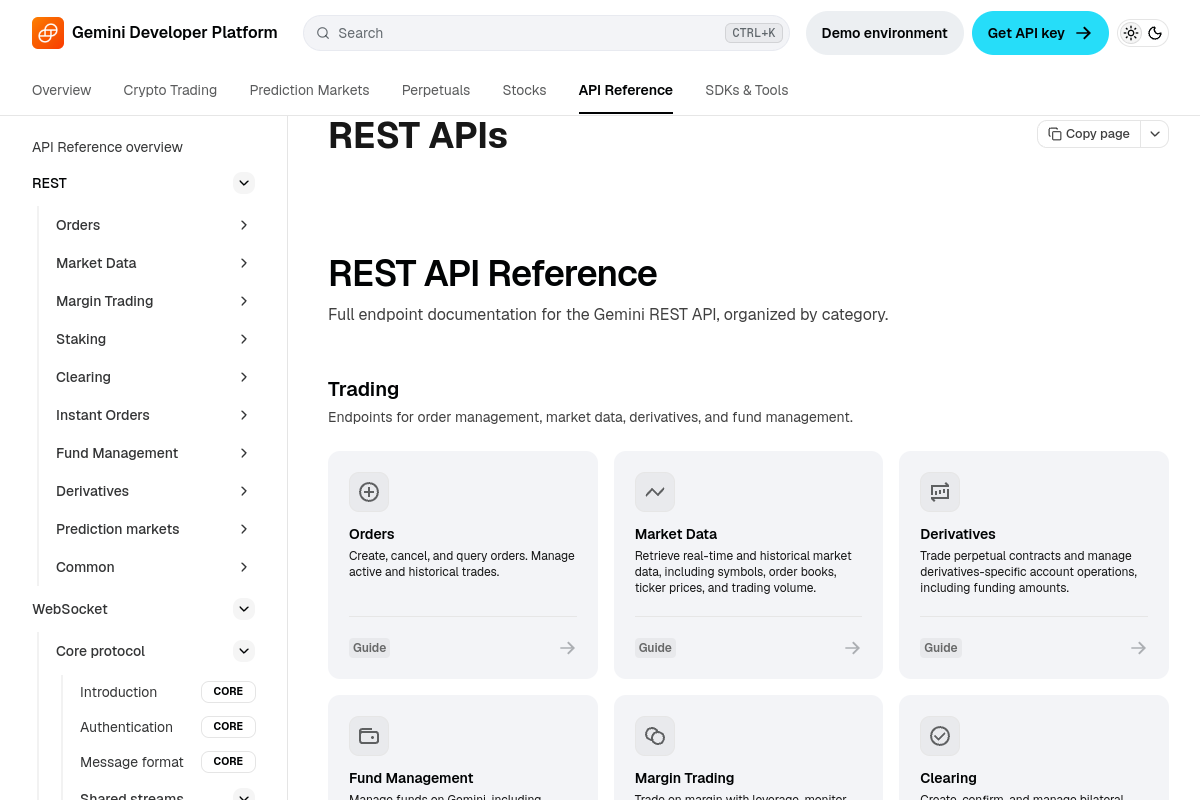Expand the Fund Management sidebar item
The image size is (1200, 800).
(244, 453)
